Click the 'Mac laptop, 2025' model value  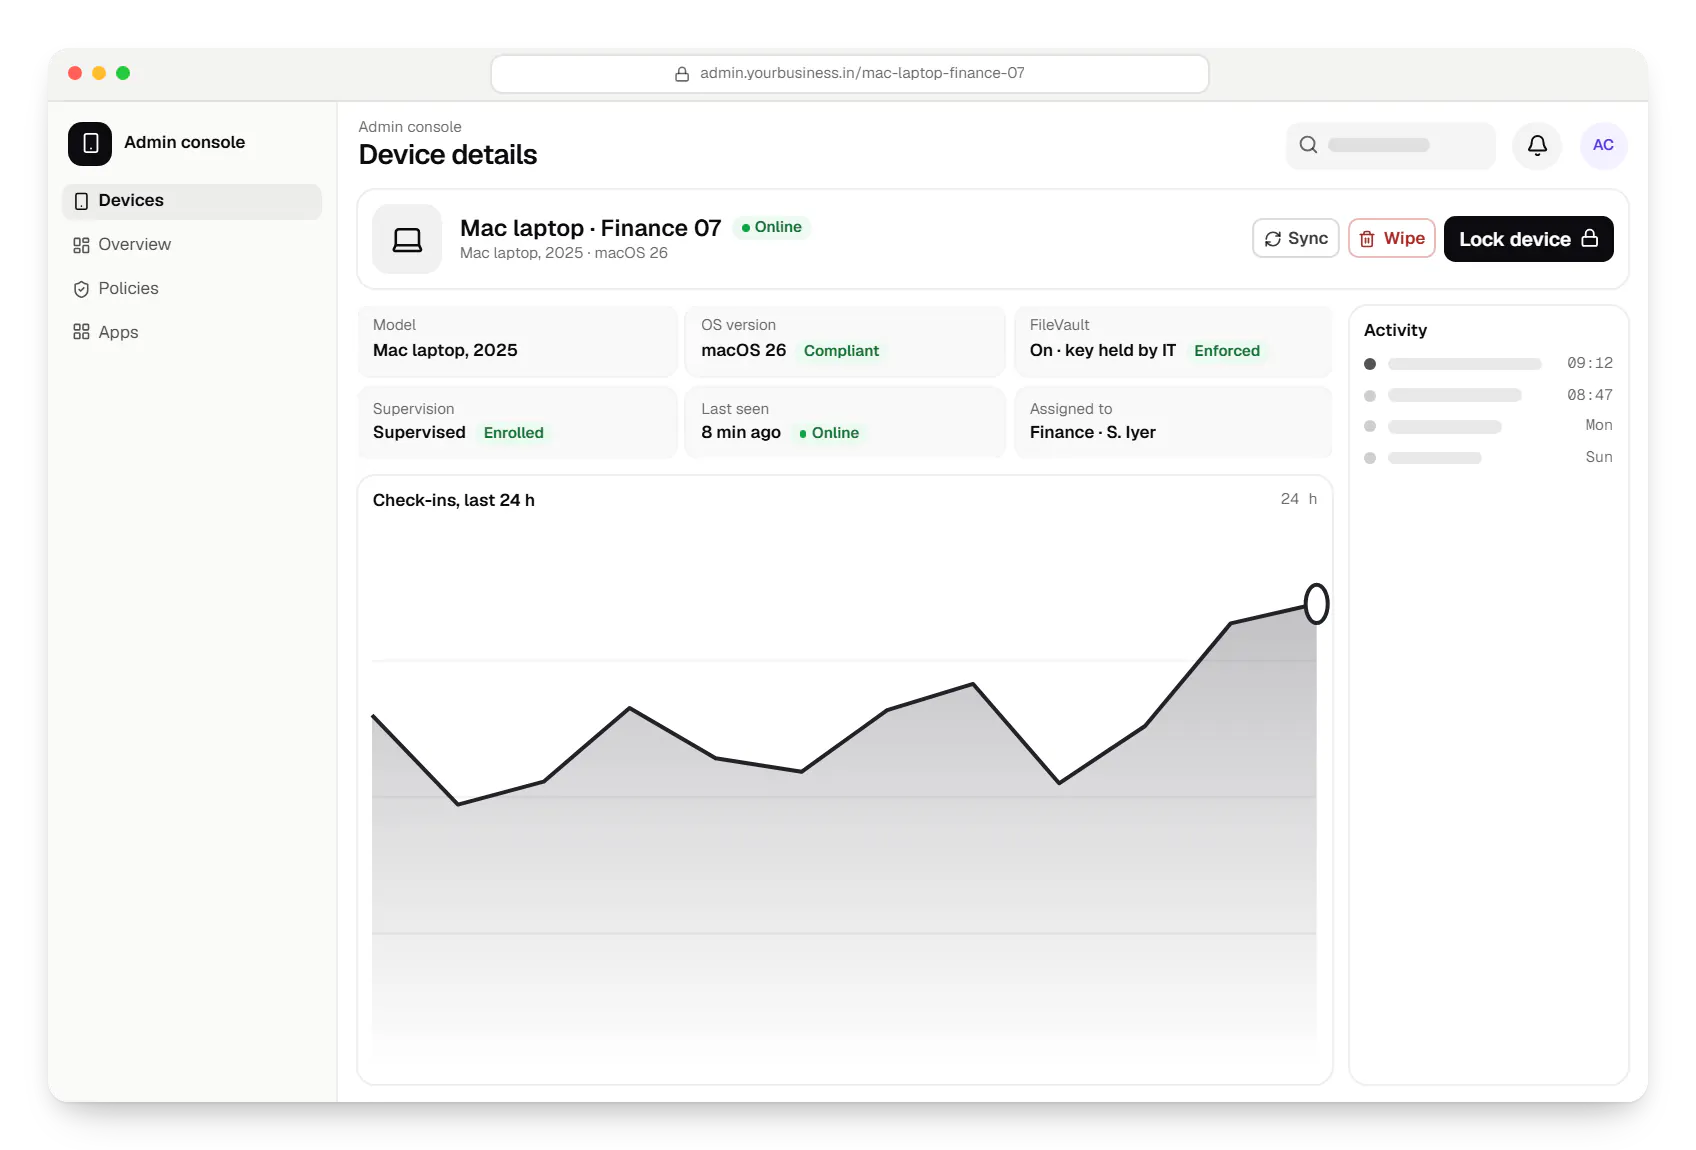pos(445,351)
